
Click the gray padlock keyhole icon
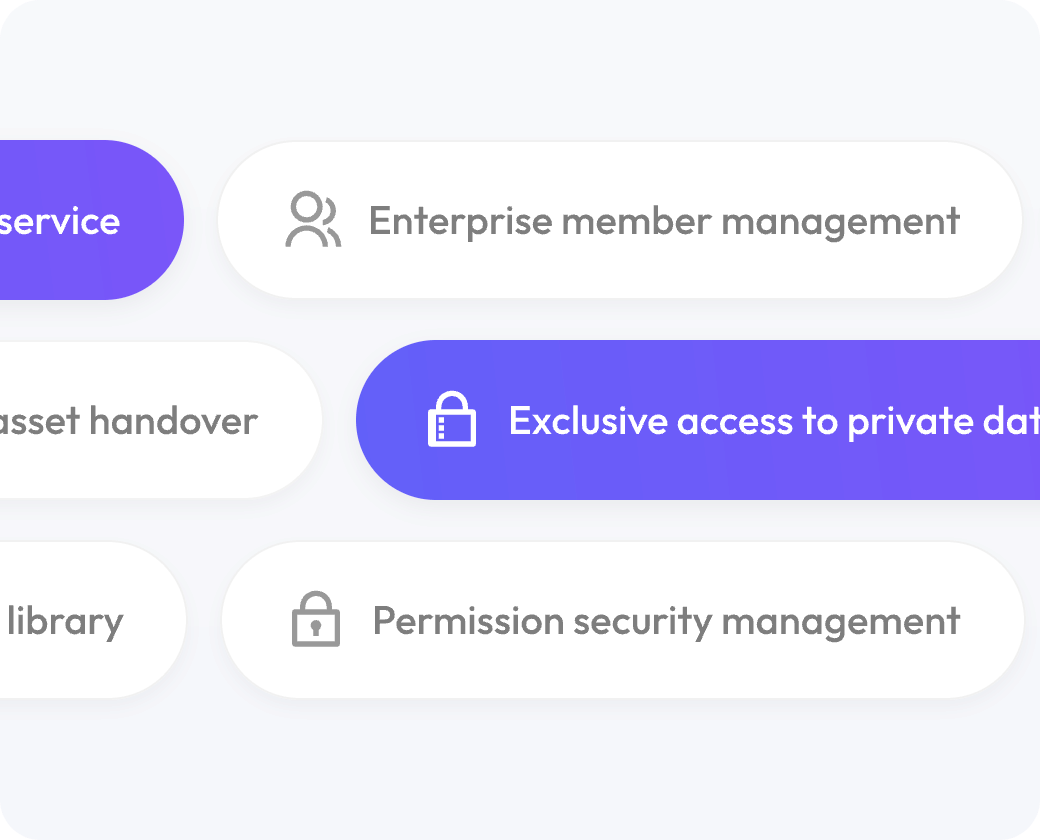[x=316, y=618]
